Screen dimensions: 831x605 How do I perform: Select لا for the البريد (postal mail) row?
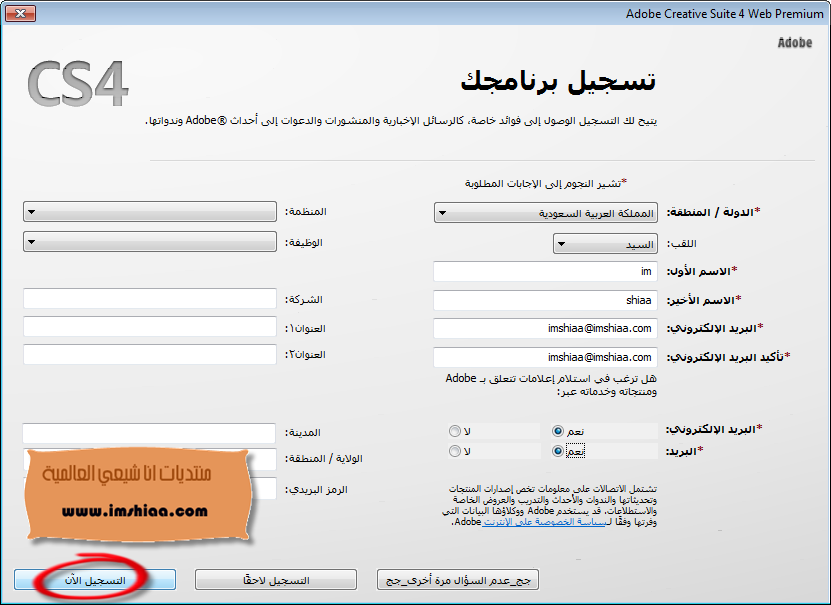tap(455, 451)
